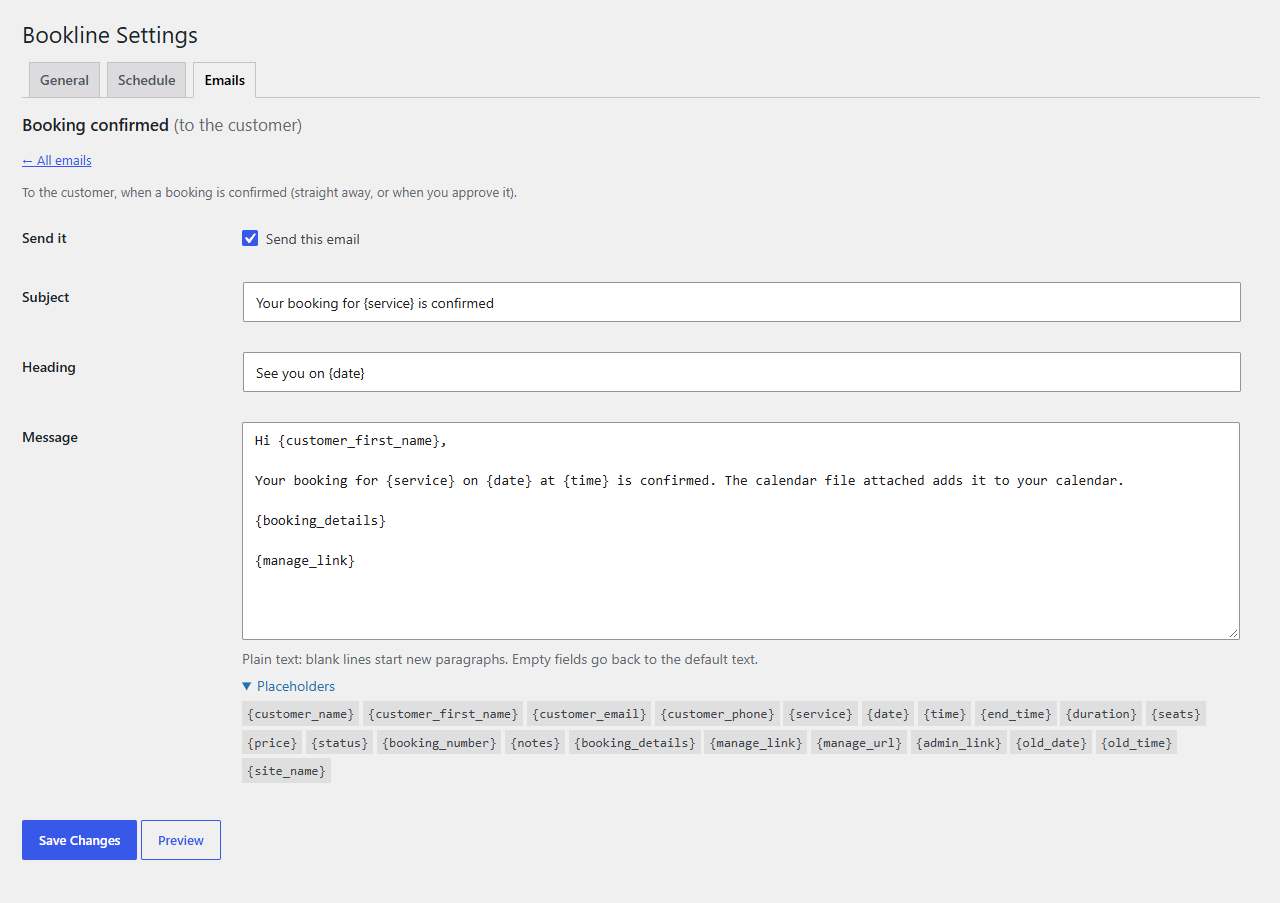Pick the {seats} placeholder chip

click(x=1176, y=714)
